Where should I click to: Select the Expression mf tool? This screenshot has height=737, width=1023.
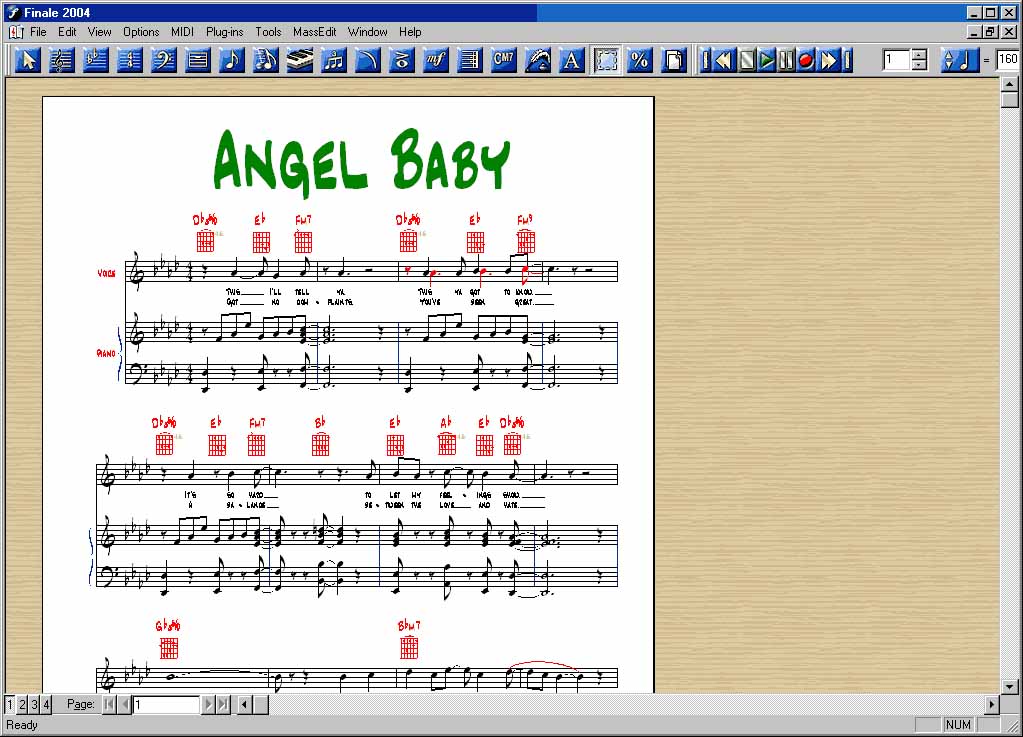point(435,60)
